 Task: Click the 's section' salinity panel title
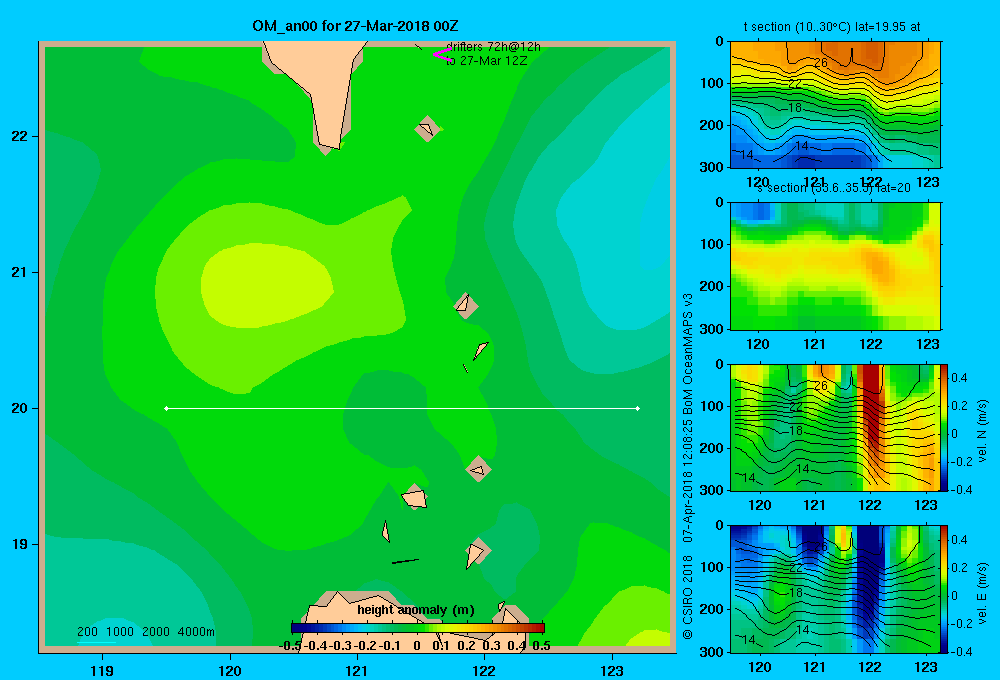click(x=834, y=188)
